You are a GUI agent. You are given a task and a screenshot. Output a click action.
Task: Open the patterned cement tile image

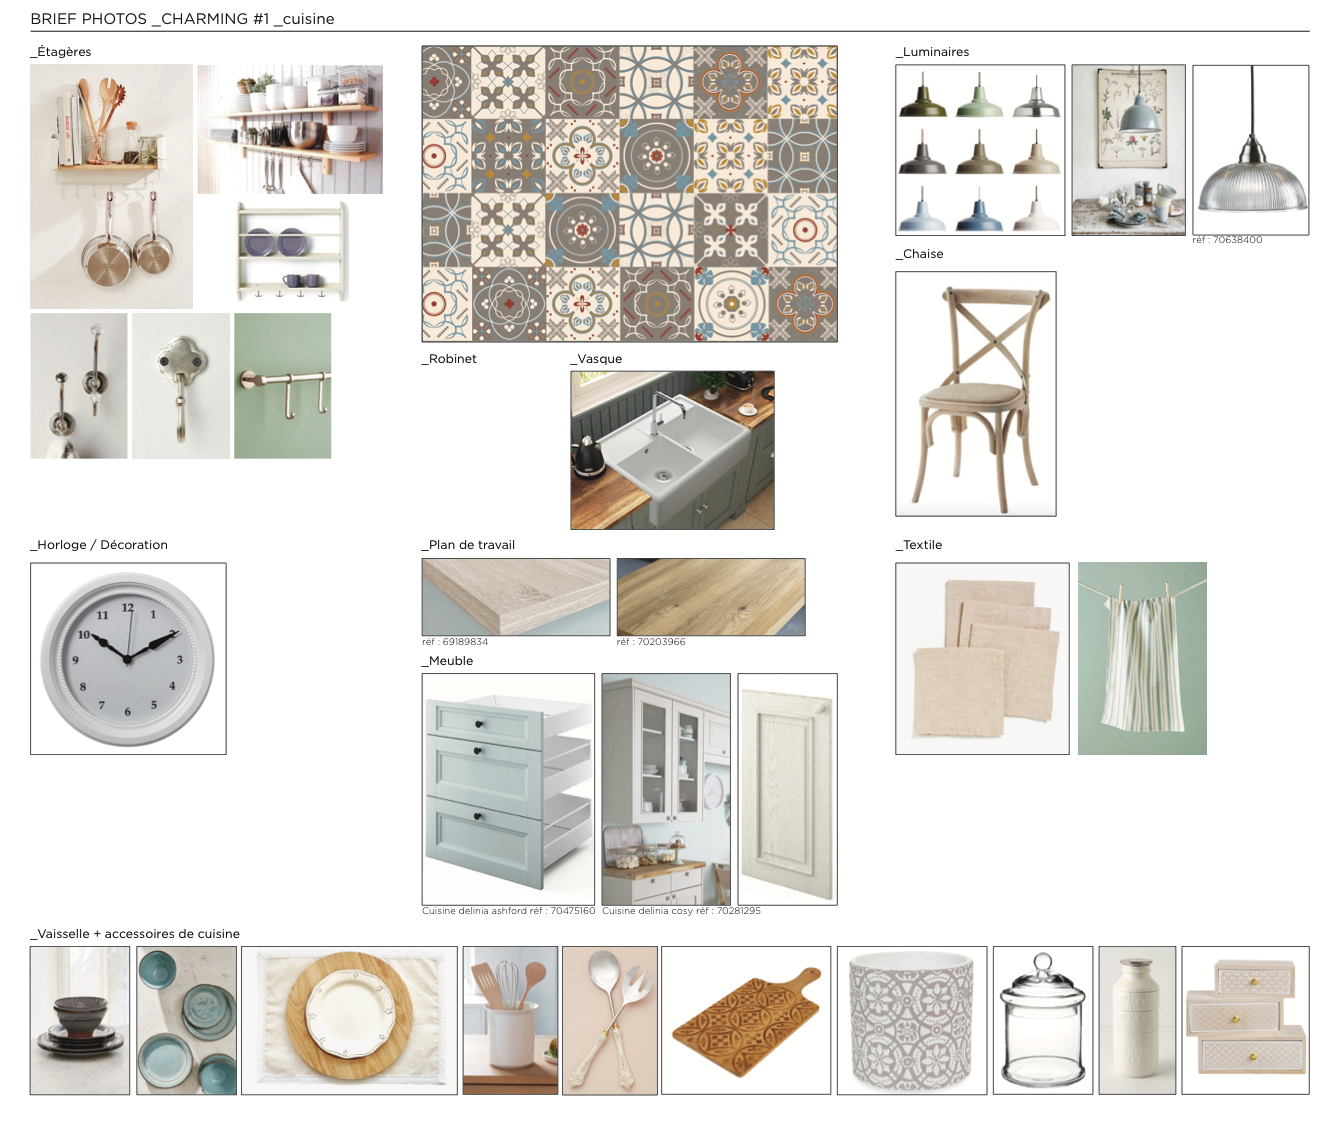tap(629, 194)
